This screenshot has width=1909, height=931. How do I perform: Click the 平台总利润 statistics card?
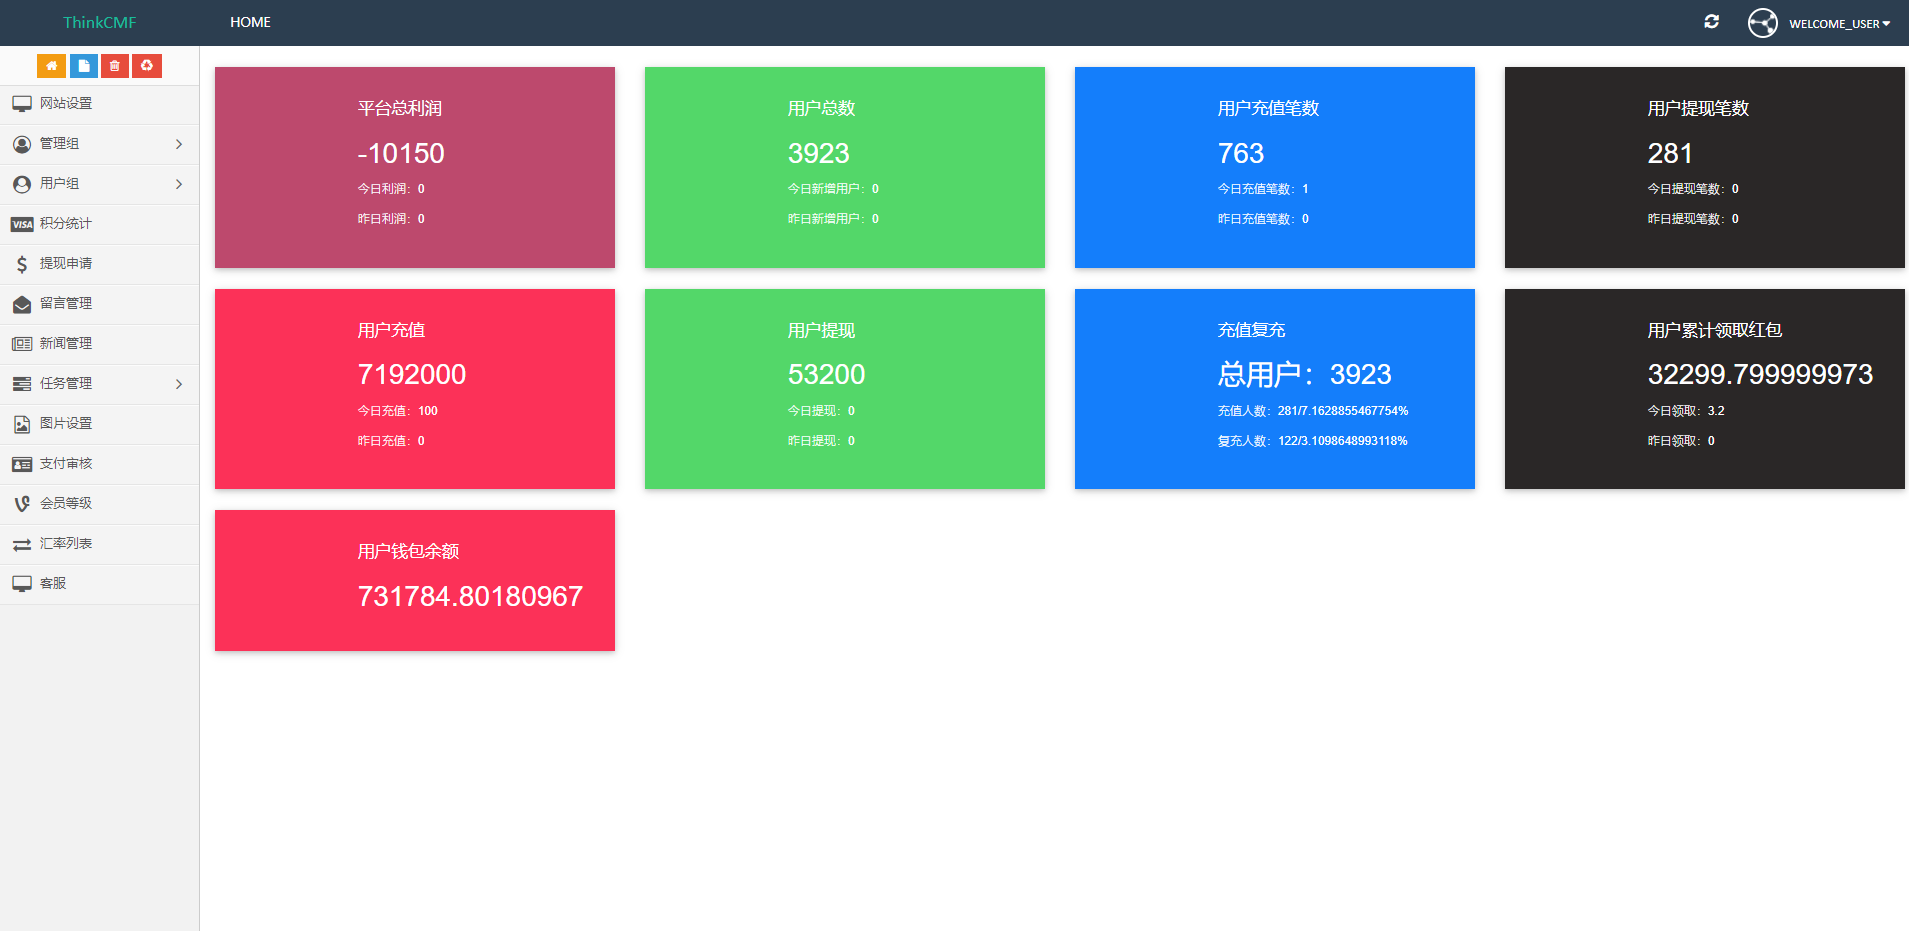pyautogui.click(x=414, y=167)
